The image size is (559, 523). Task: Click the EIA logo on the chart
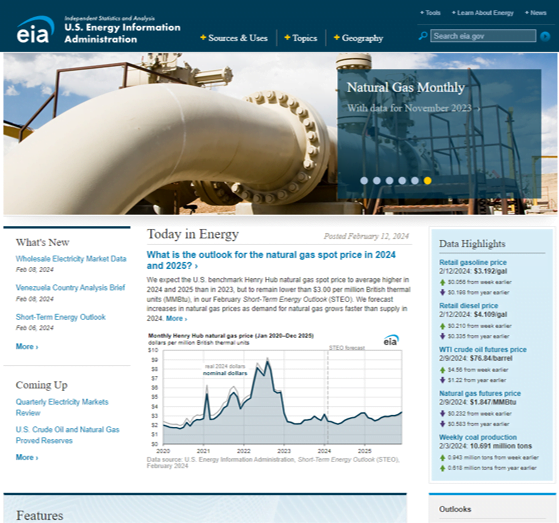coord(391,340)
